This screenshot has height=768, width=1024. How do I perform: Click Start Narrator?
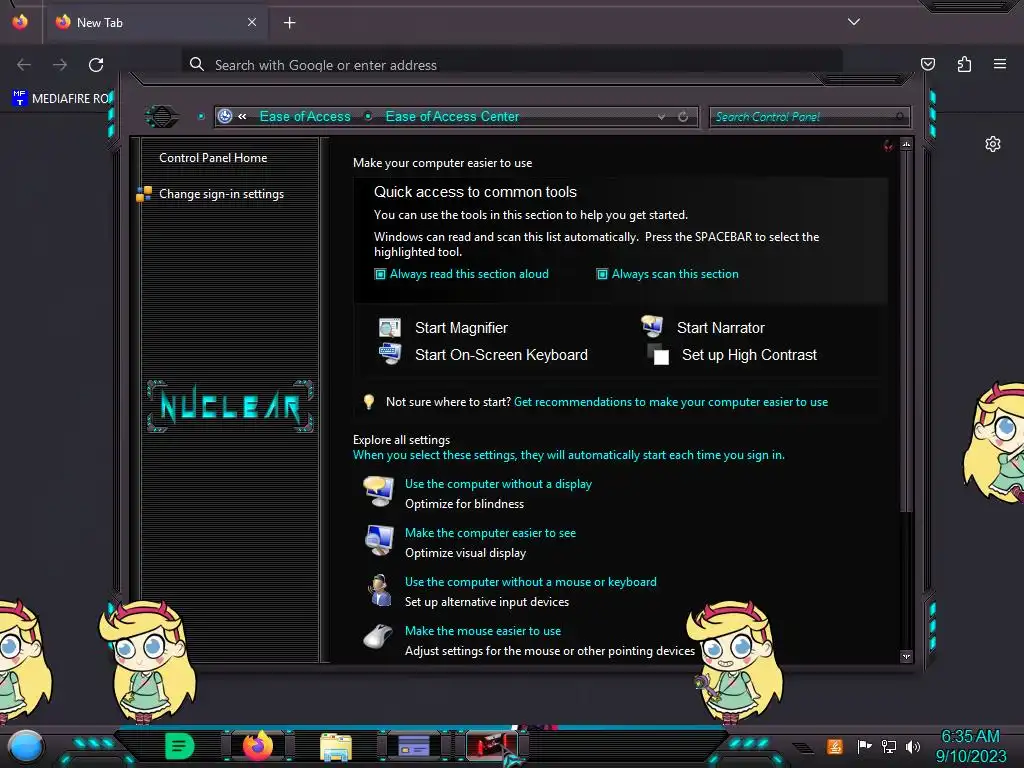click(720, 328)
